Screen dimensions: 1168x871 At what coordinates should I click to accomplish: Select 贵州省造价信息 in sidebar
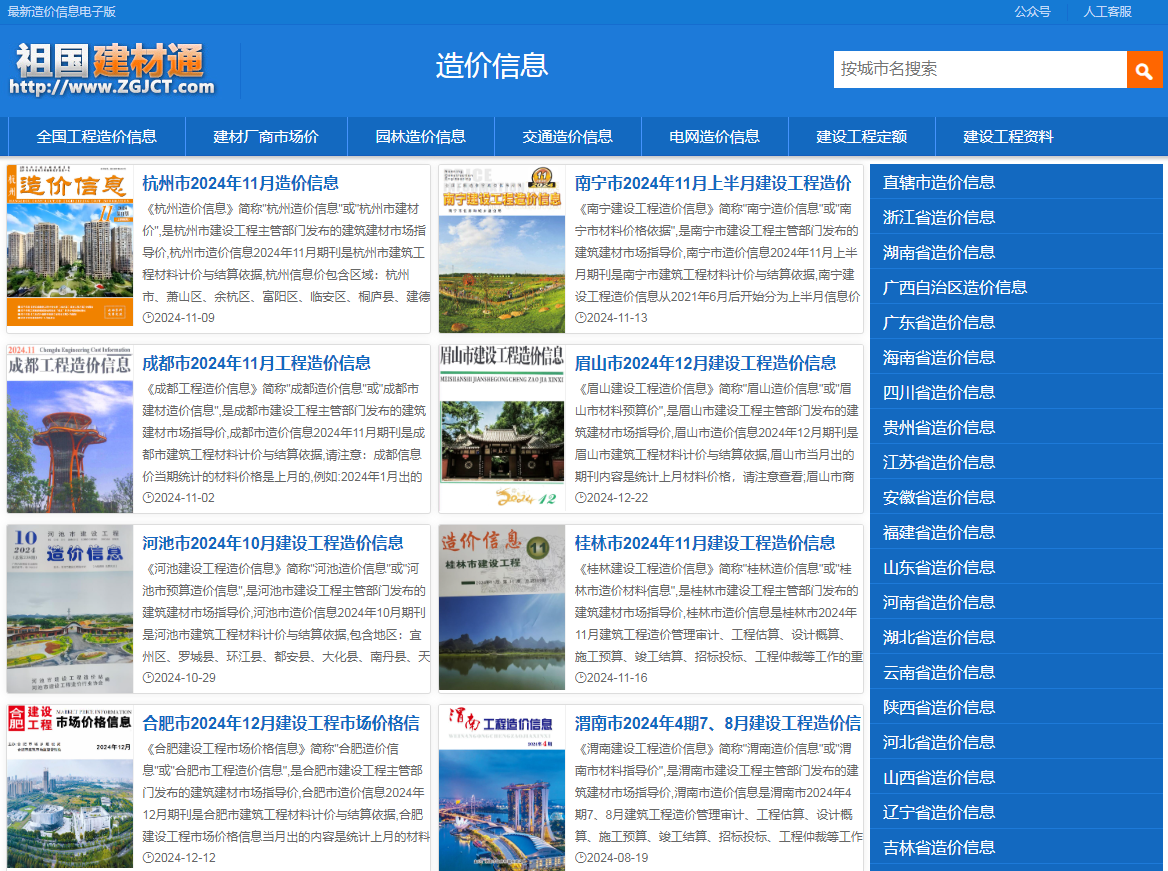pyautogui.click(x=1016, y=428)
